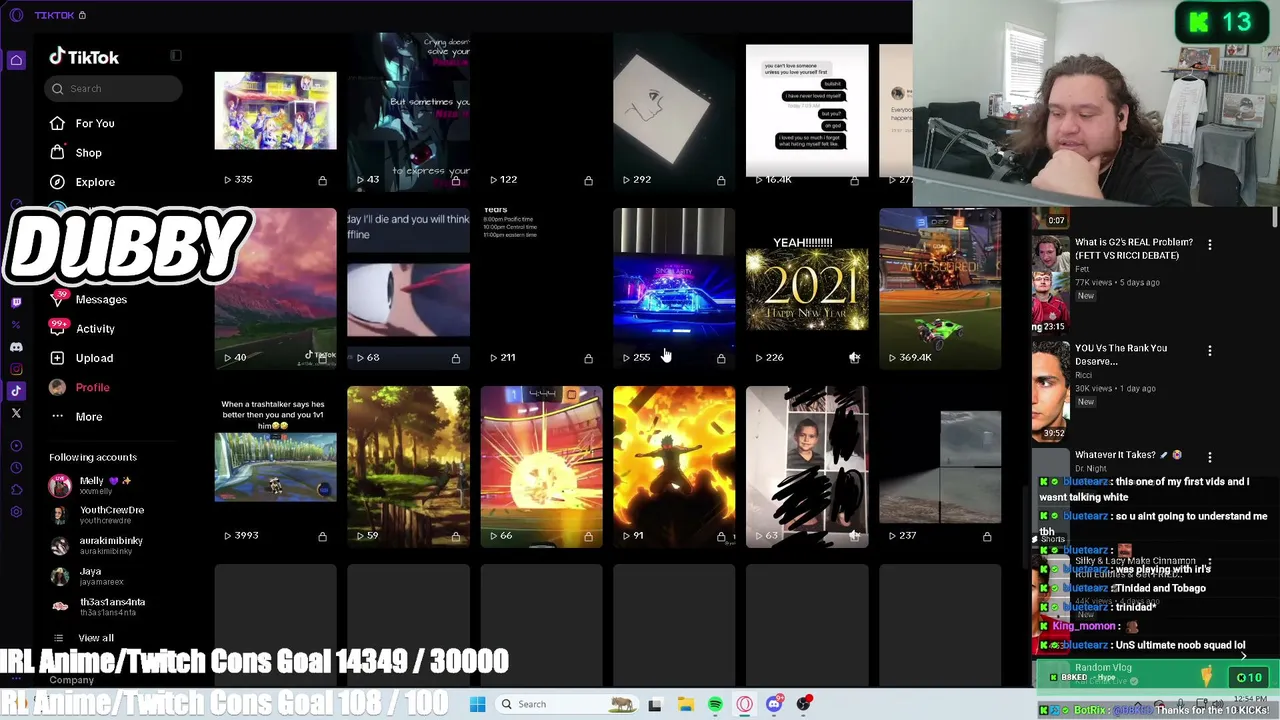Open TikTok panel in Opera sidebar
Image resolution: width=1280 pixels, height=720 pixels.
click(x=16, y=391)
